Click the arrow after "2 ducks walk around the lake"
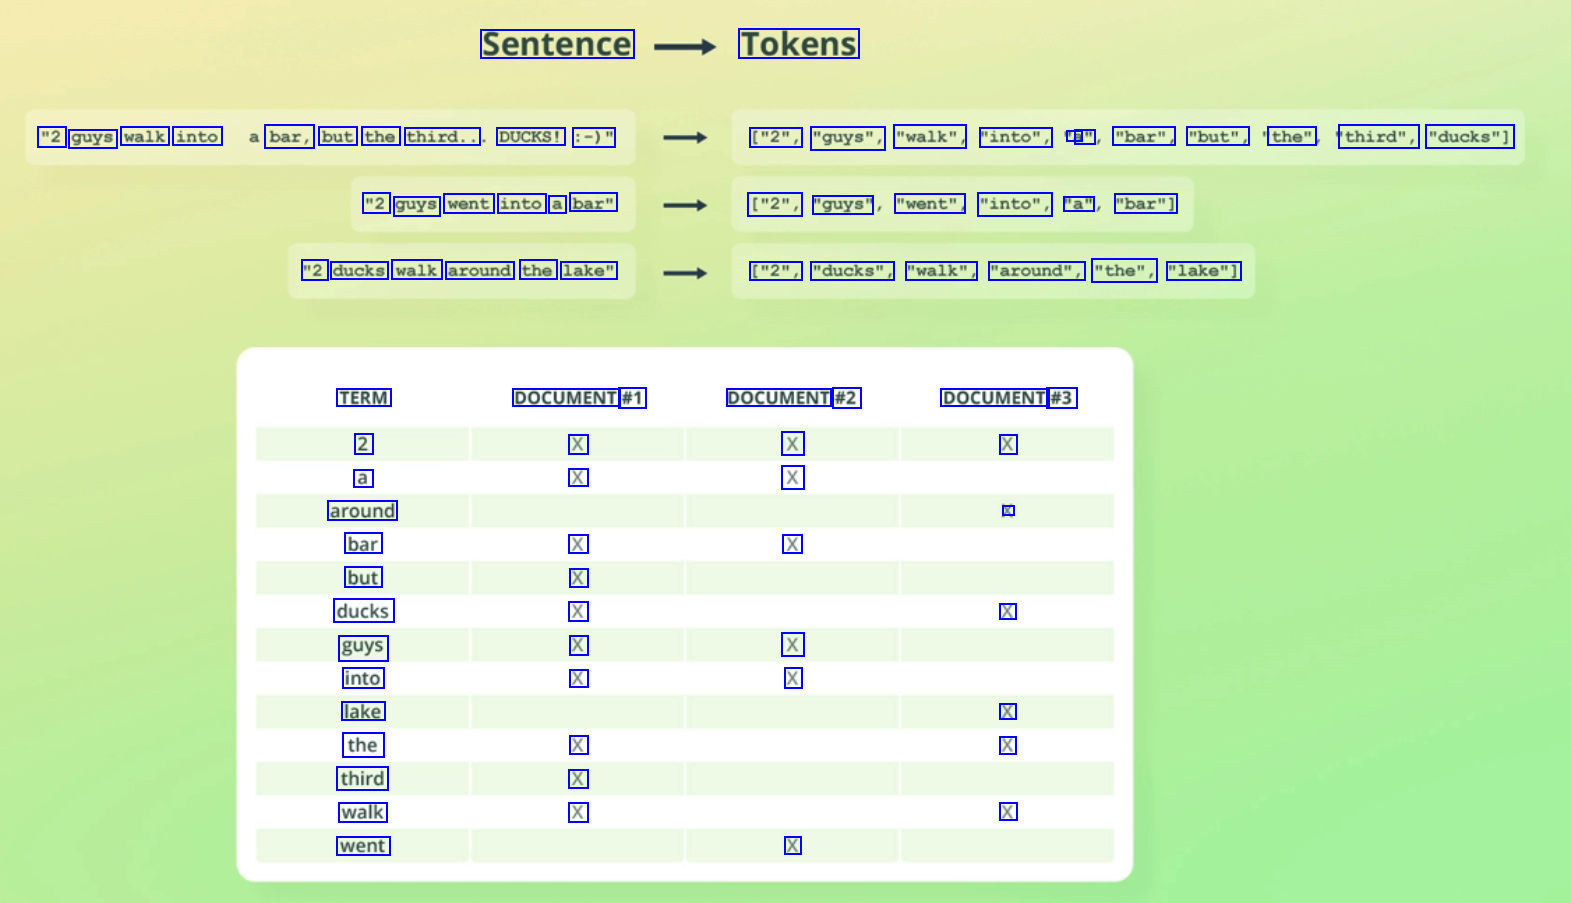Screen dimensions: 1571x903 pyautogui.click(x=685, y=272)
